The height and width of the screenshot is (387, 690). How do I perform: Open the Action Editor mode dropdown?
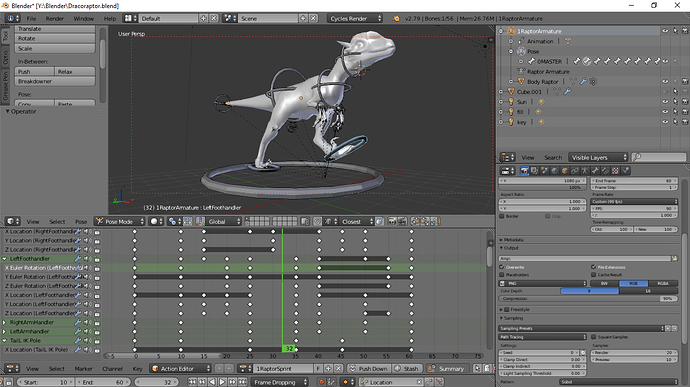pyautogui.click(x=181, y=369)
